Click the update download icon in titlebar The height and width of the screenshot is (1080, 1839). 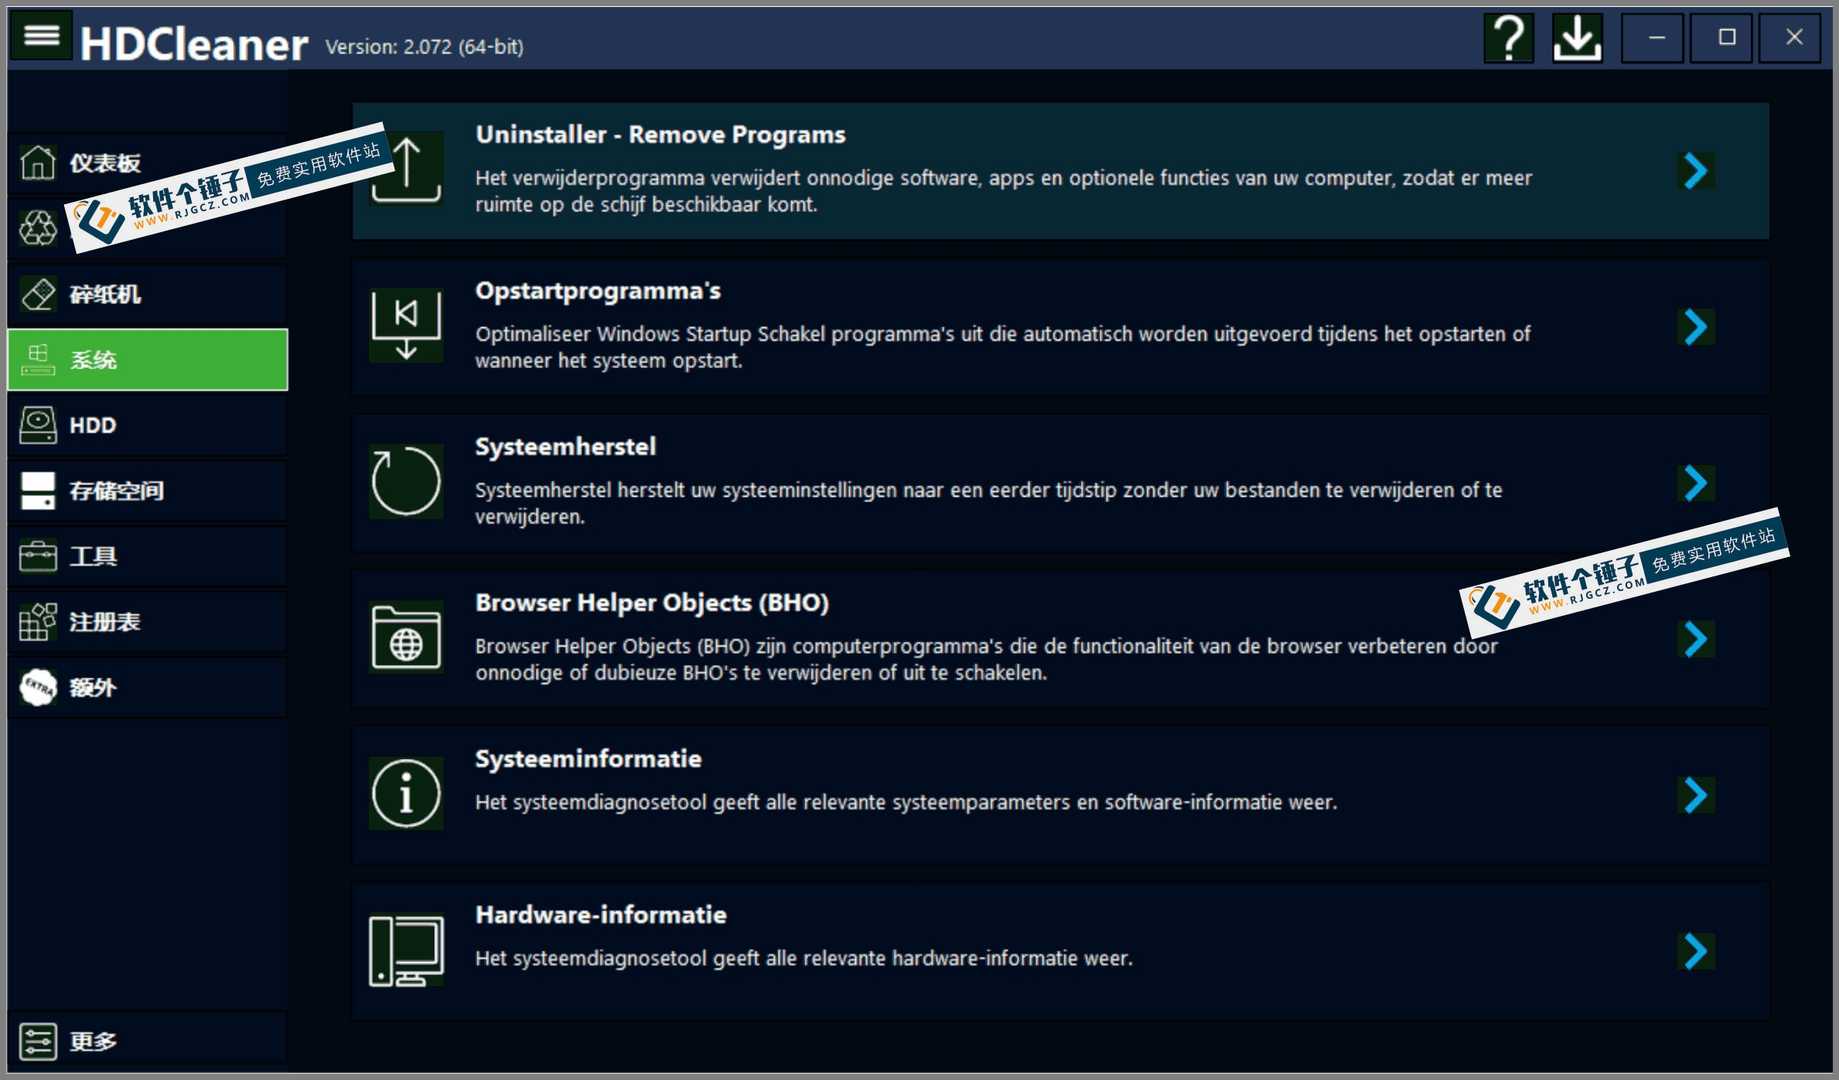click(1577, 38)
